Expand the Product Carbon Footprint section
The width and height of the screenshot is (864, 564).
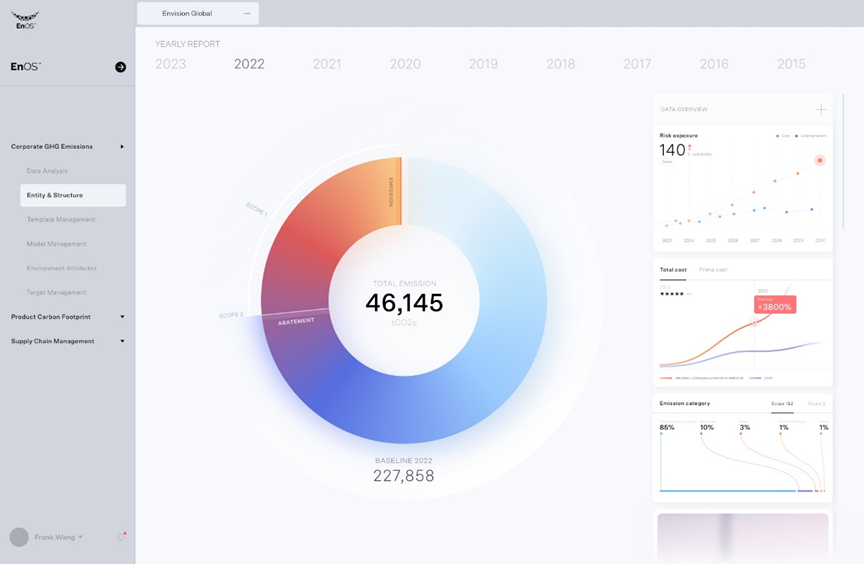(122, 317)
